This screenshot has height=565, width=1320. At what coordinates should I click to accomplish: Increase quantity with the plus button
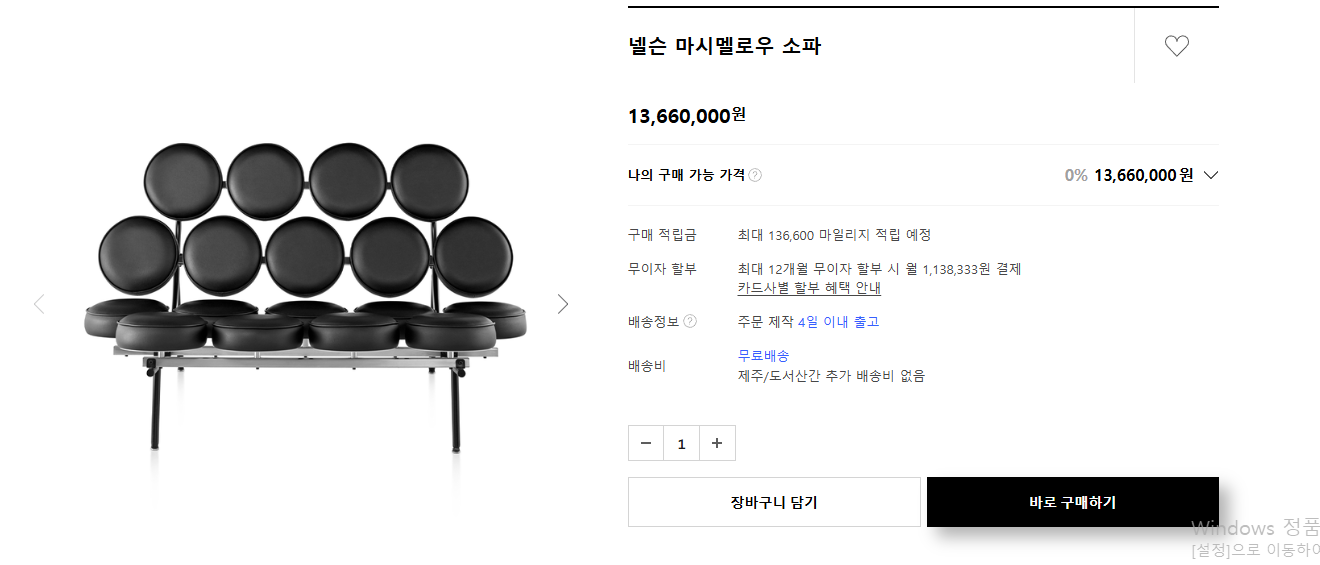[x=717, y=443]
